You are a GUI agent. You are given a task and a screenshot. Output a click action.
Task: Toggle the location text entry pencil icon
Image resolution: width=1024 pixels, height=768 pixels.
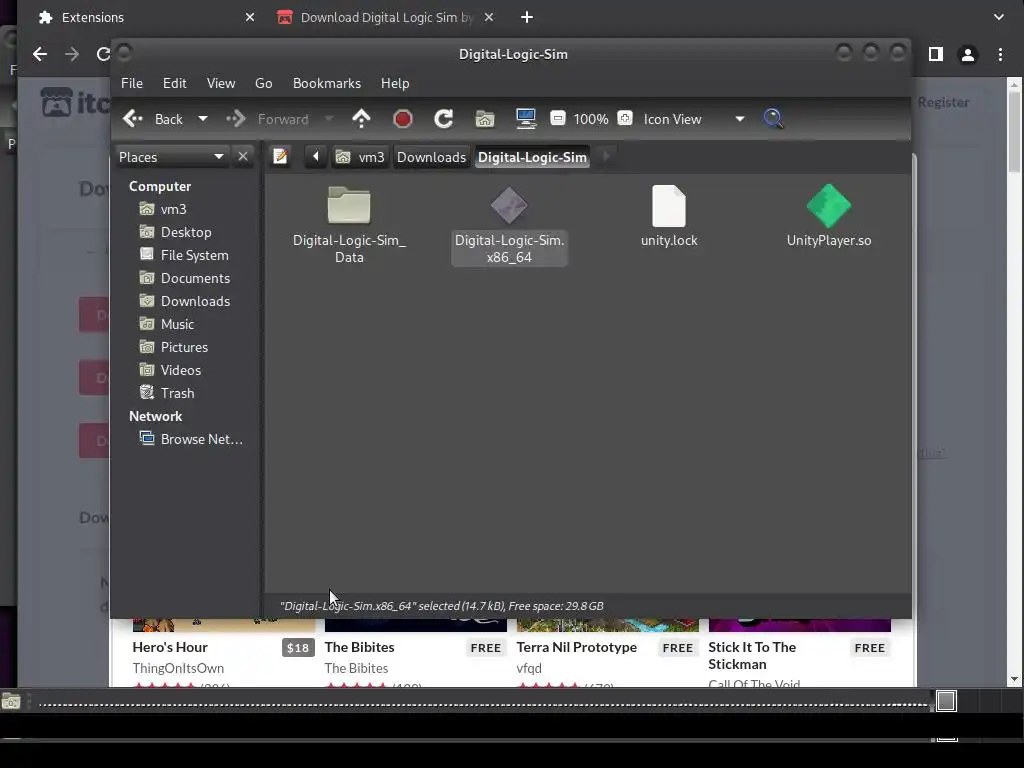281,156
